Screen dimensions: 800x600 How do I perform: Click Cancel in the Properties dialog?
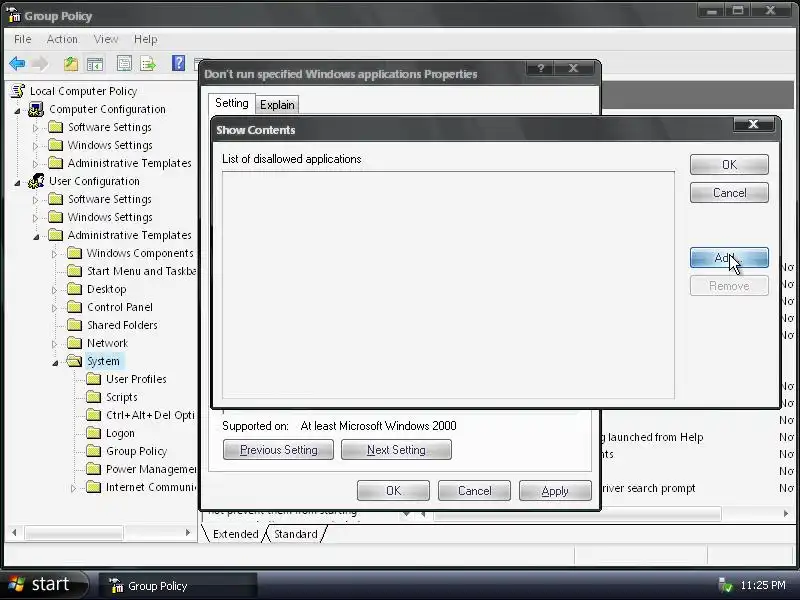pyautogui.click(x=474, y=490)
